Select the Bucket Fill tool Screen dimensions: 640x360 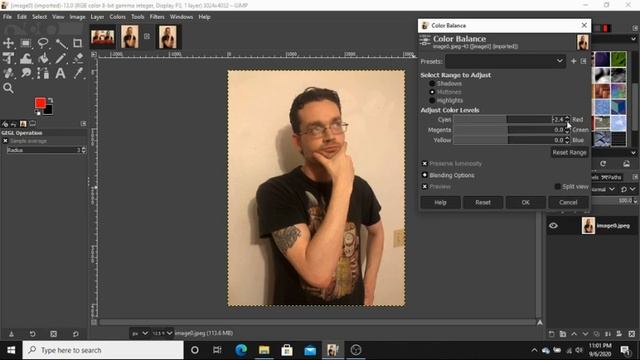43,58
